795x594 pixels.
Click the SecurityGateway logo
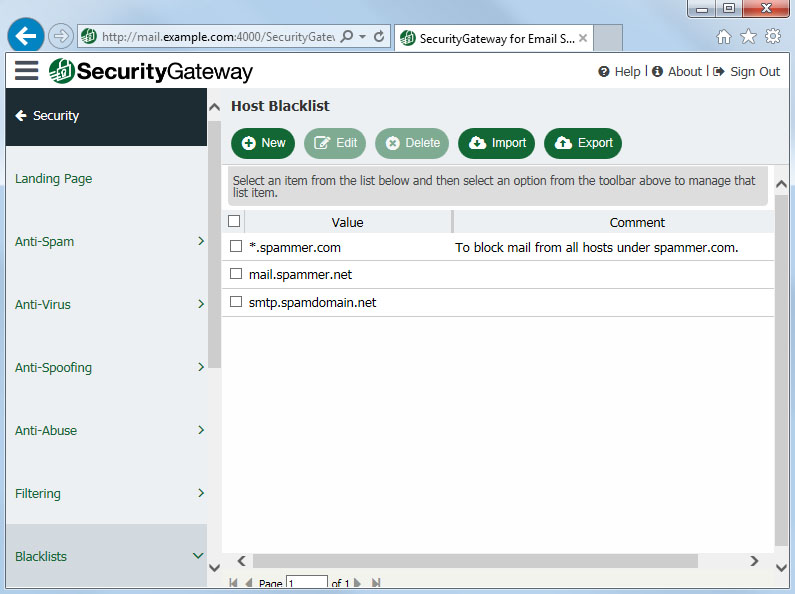[151, 71]
